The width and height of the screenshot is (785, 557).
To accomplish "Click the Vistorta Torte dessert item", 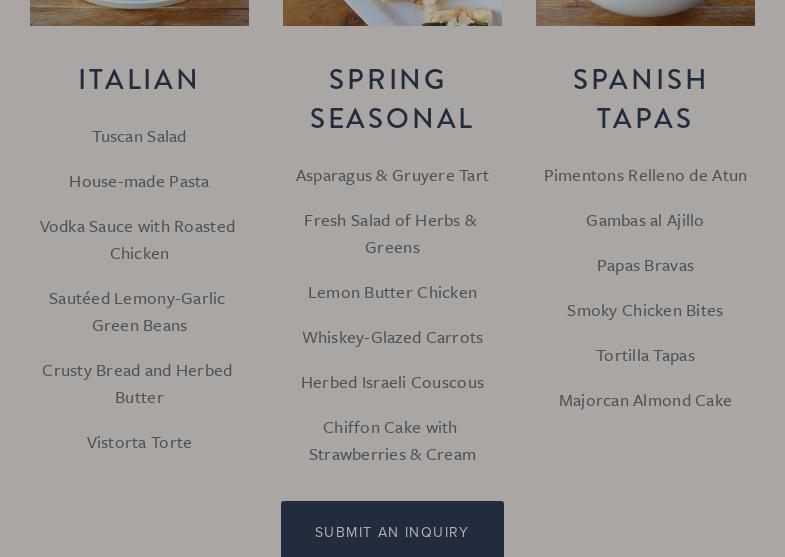I will click(139, 442).
